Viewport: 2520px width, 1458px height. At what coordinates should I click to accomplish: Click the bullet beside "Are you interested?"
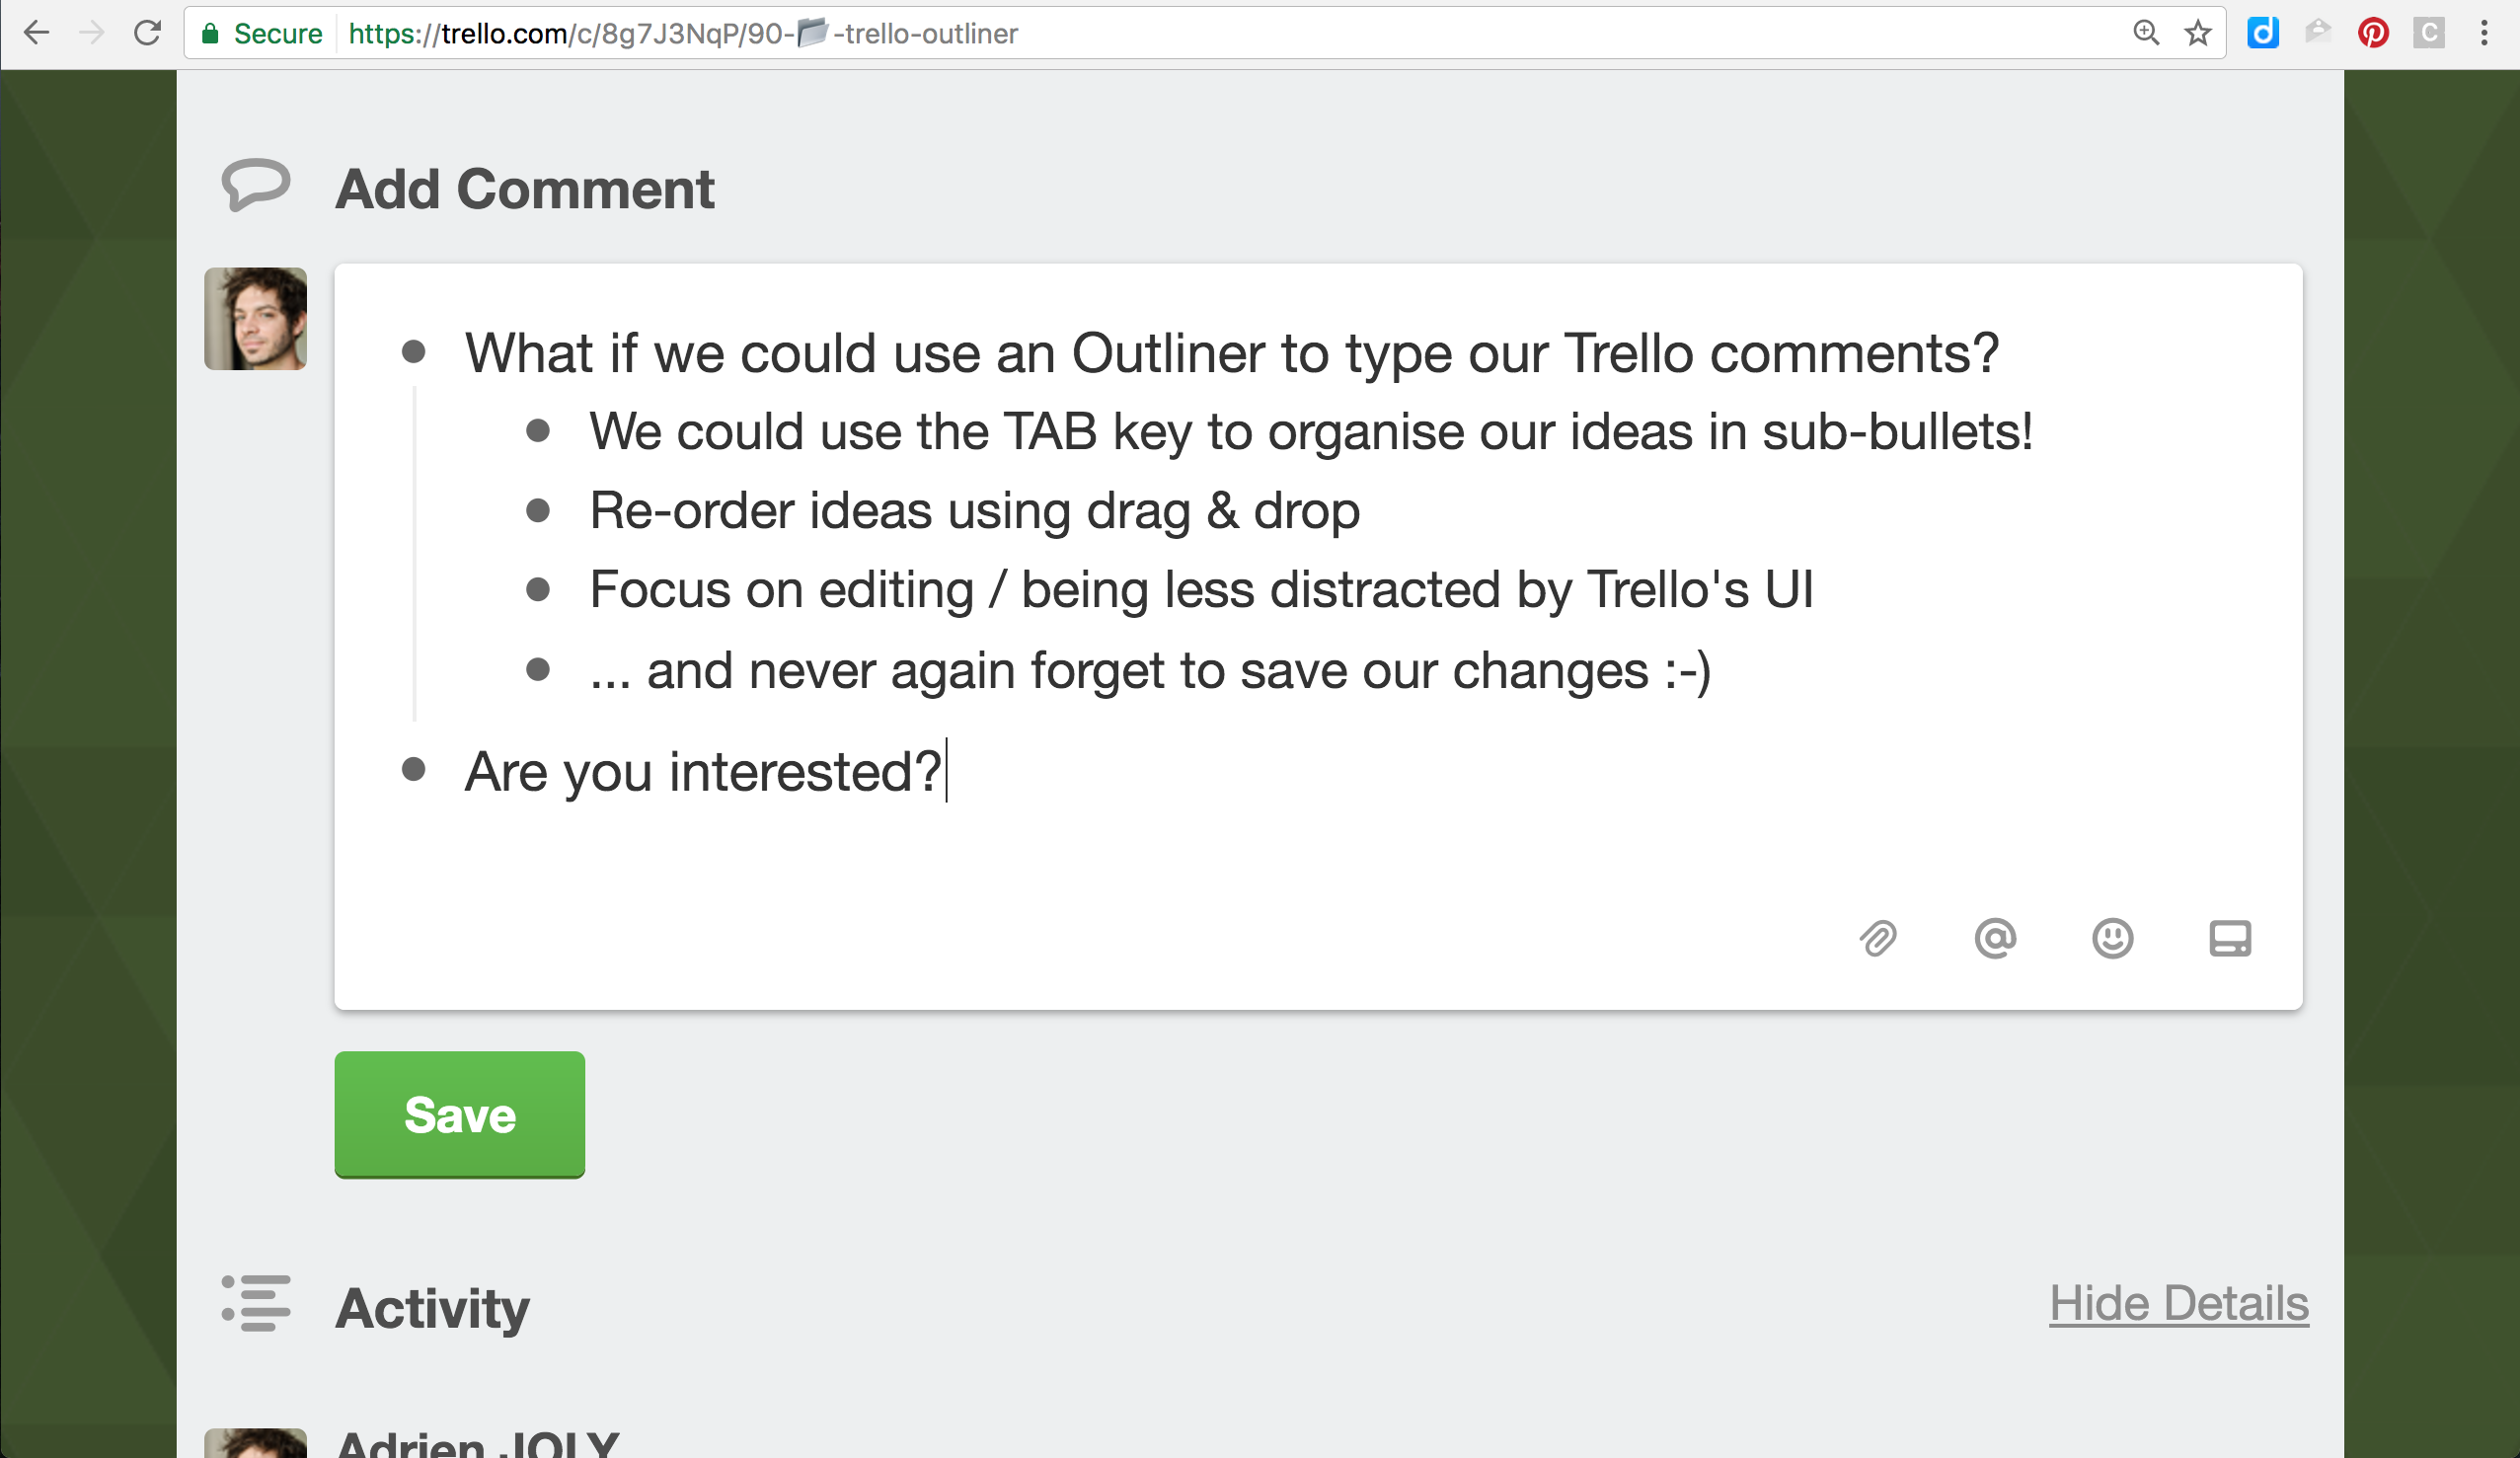[413, 769]
